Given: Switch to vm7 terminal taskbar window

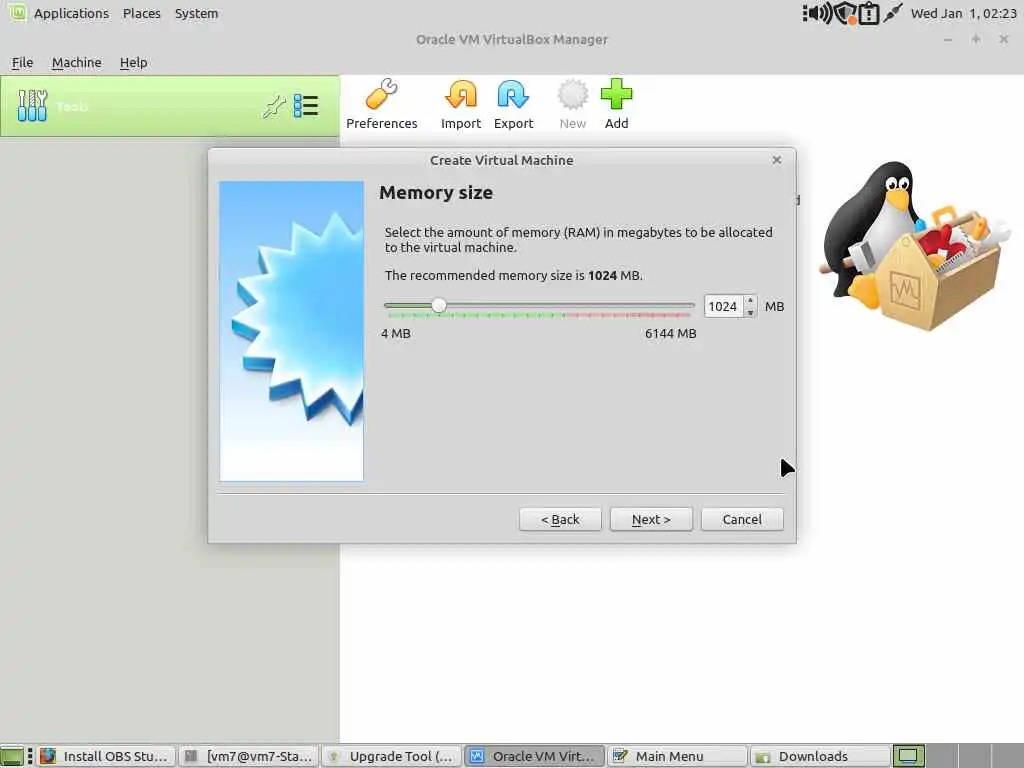Looking at the screenshot, I should pos(249,756).
